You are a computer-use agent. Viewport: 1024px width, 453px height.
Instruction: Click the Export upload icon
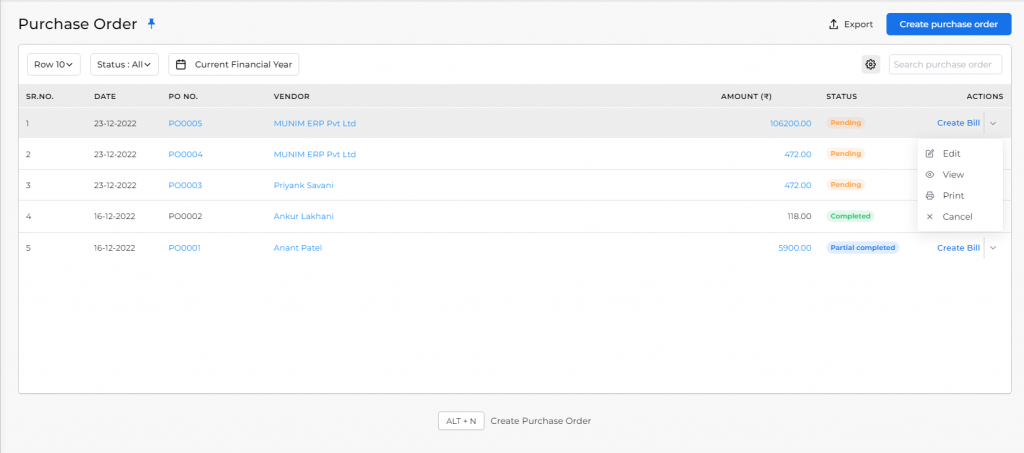(833, 24)
